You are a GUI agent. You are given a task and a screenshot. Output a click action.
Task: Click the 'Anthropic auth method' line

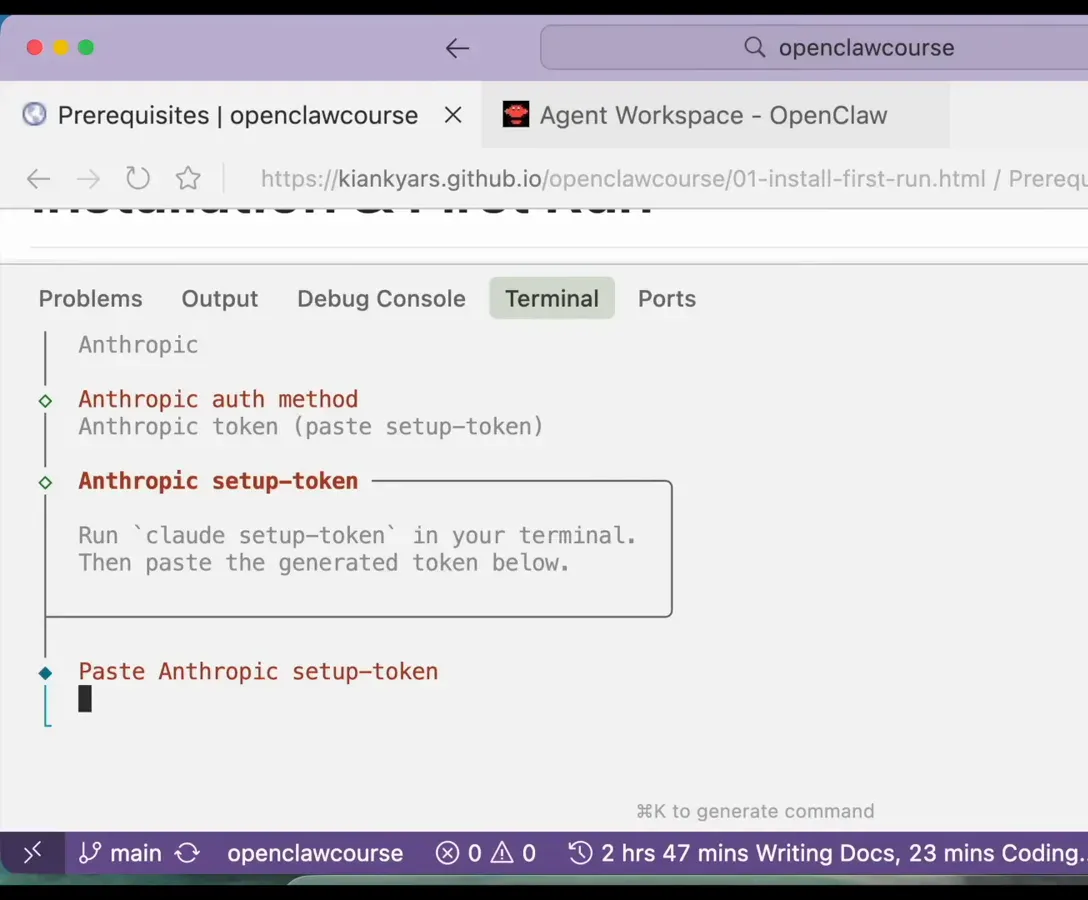218,400
